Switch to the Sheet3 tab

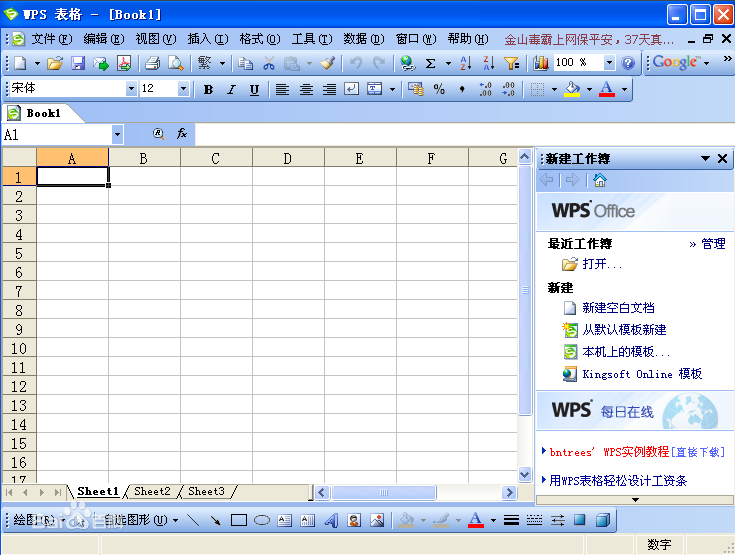point(206,492)
